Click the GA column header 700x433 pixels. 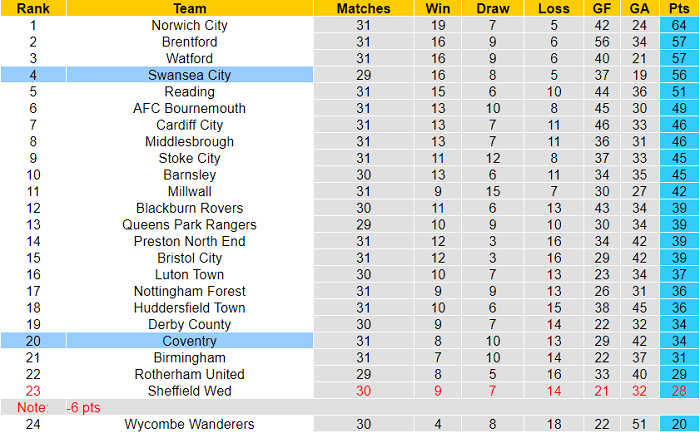coord(639,8)
